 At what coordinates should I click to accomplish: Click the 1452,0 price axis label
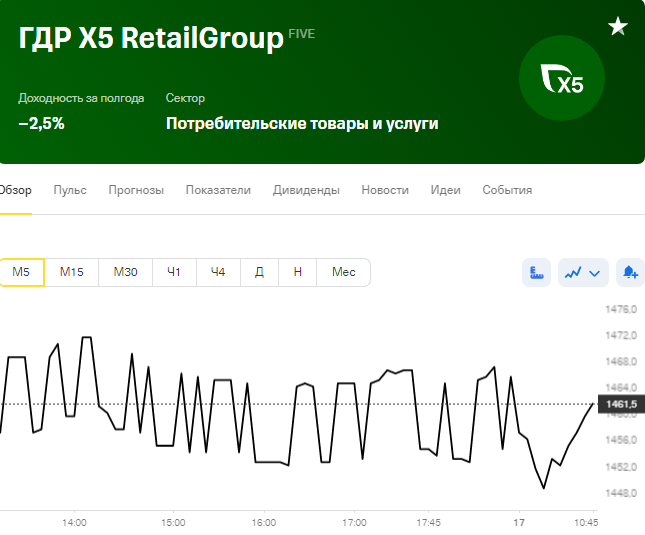tap(621, 467)
